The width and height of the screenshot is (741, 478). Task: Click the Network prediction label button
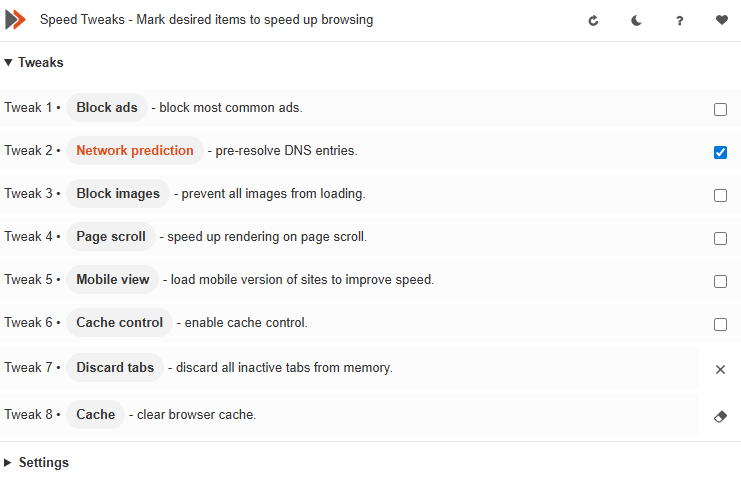point(135,151)
